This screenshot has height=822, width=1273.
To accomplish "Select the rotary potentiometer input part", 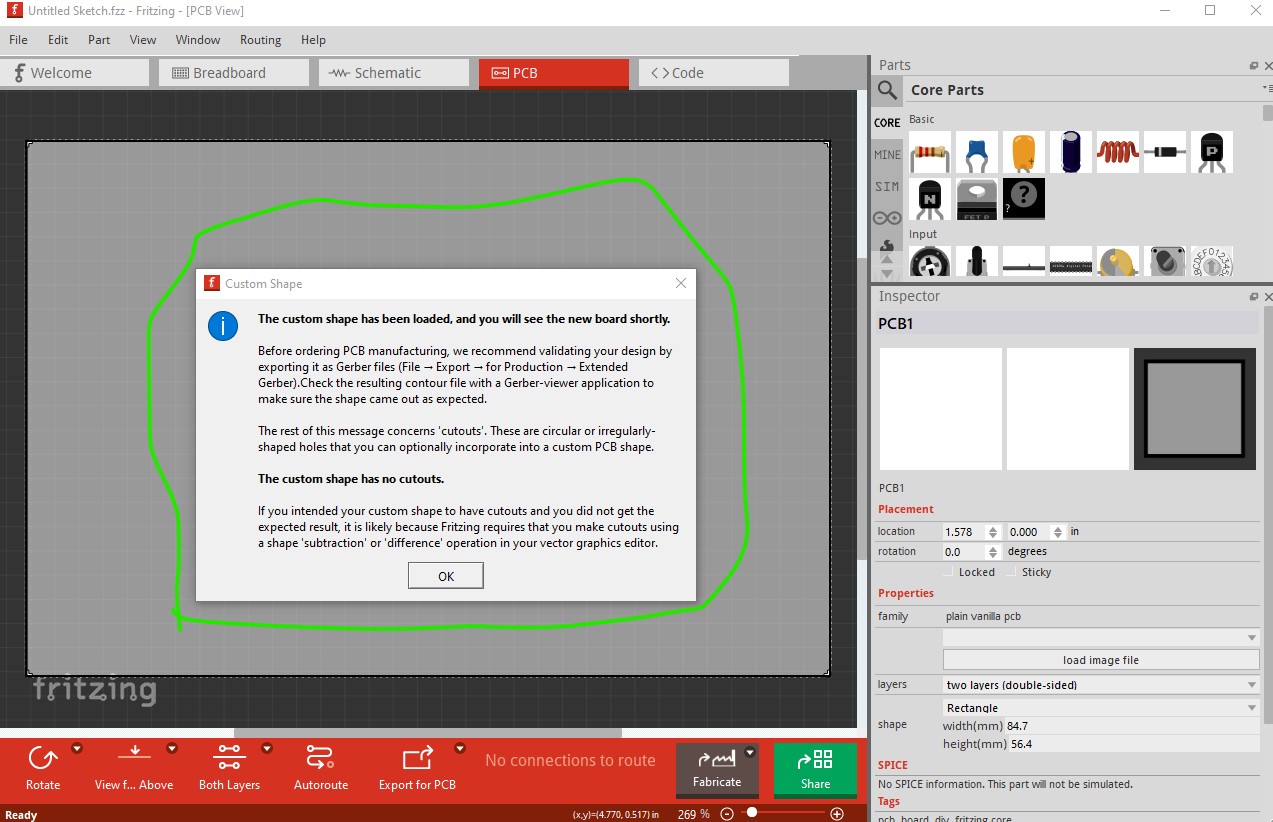I will coord(929,262).
